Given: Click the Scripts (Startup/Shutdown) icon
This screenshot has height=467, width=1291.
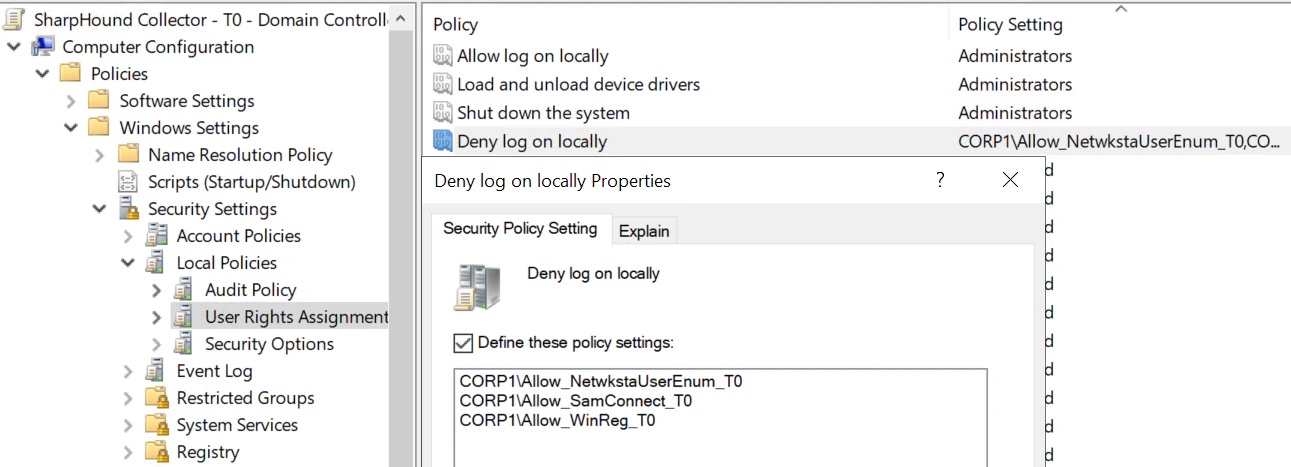Looking at the screenshot, I should [127, 182].
